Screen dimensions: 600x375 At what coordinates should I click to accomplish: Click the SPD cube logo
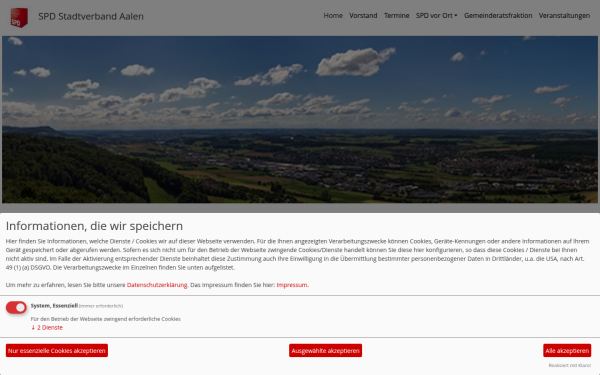coord(19,17)
